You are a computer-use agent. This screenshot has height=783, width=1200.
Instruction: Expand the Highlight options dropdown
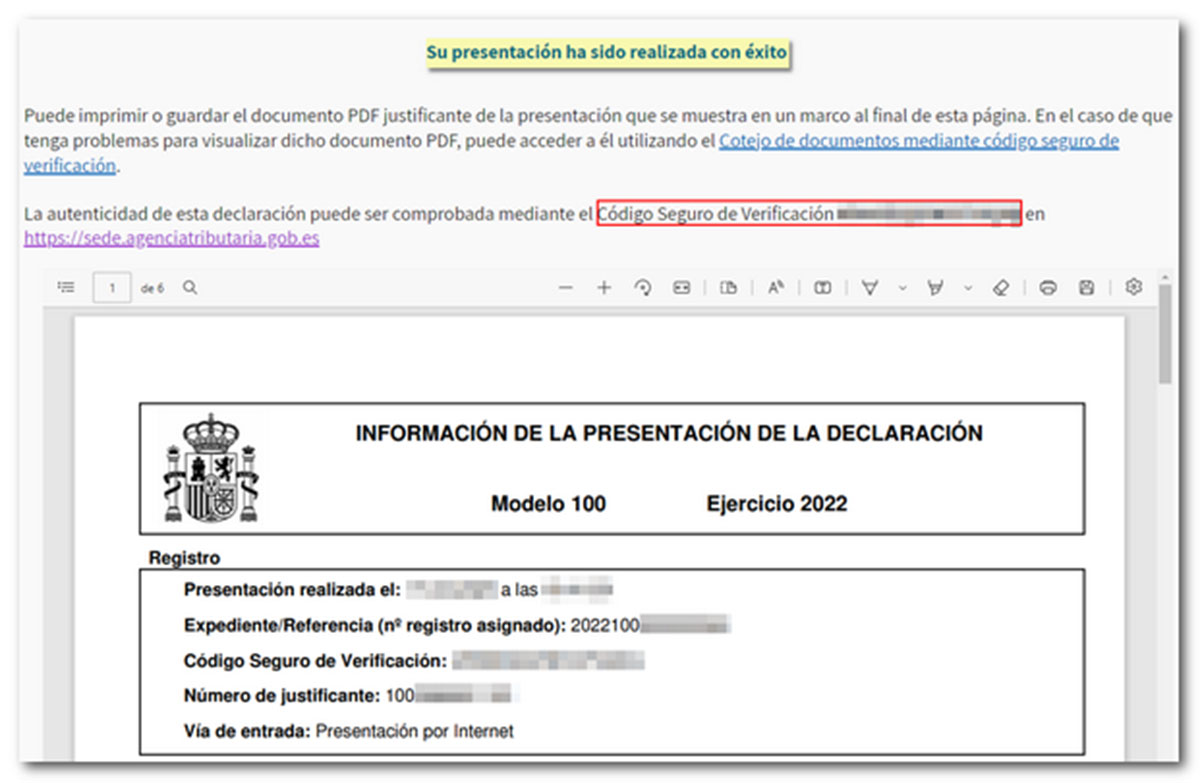pyautogui.click(x=968, y=288)
